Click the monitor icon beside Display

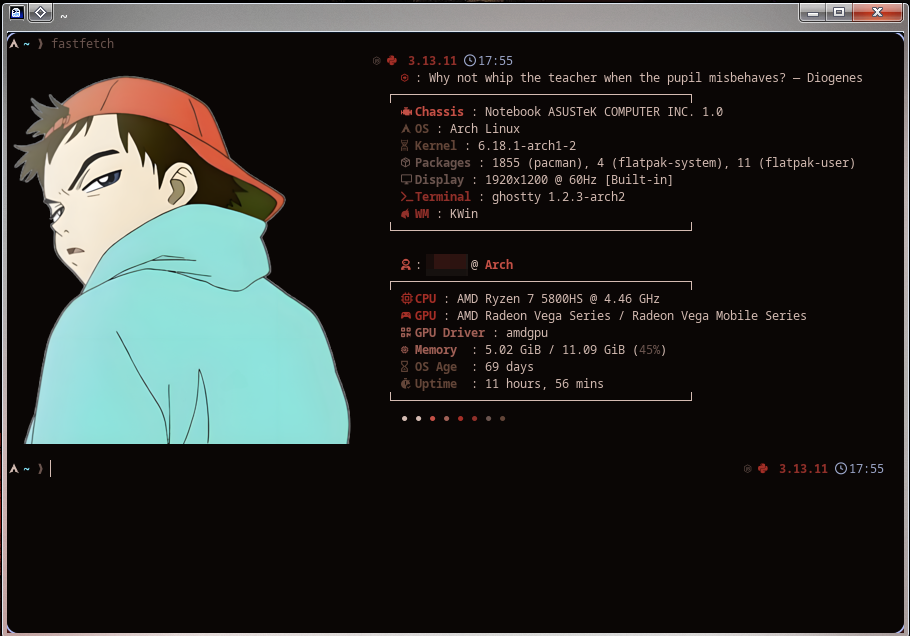406,179
